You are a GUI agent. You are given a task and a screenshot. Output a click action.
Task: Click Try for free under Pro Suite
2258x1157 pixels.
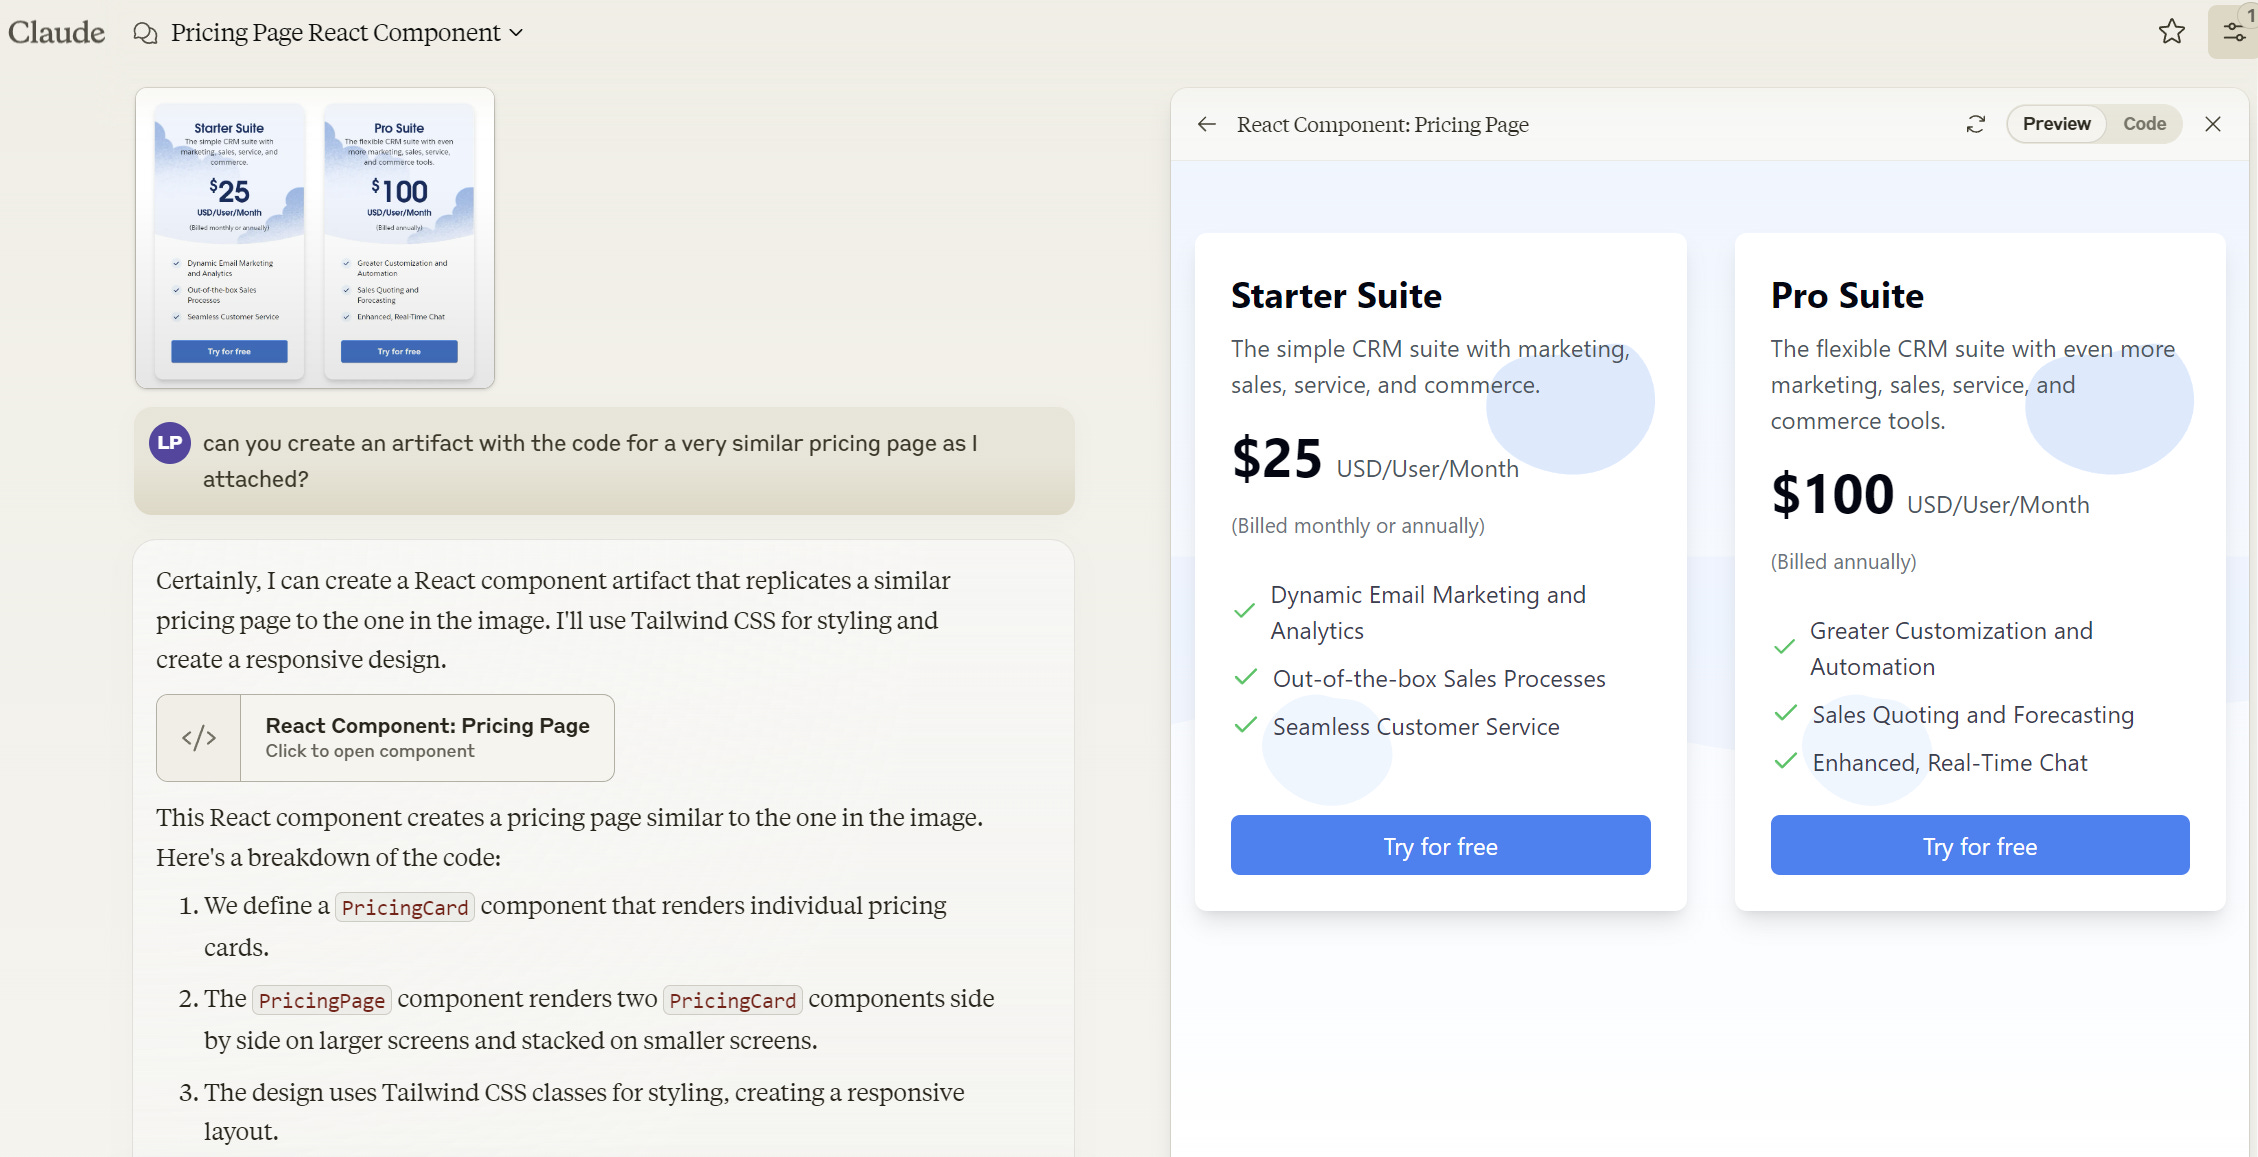click(1979, 846)
